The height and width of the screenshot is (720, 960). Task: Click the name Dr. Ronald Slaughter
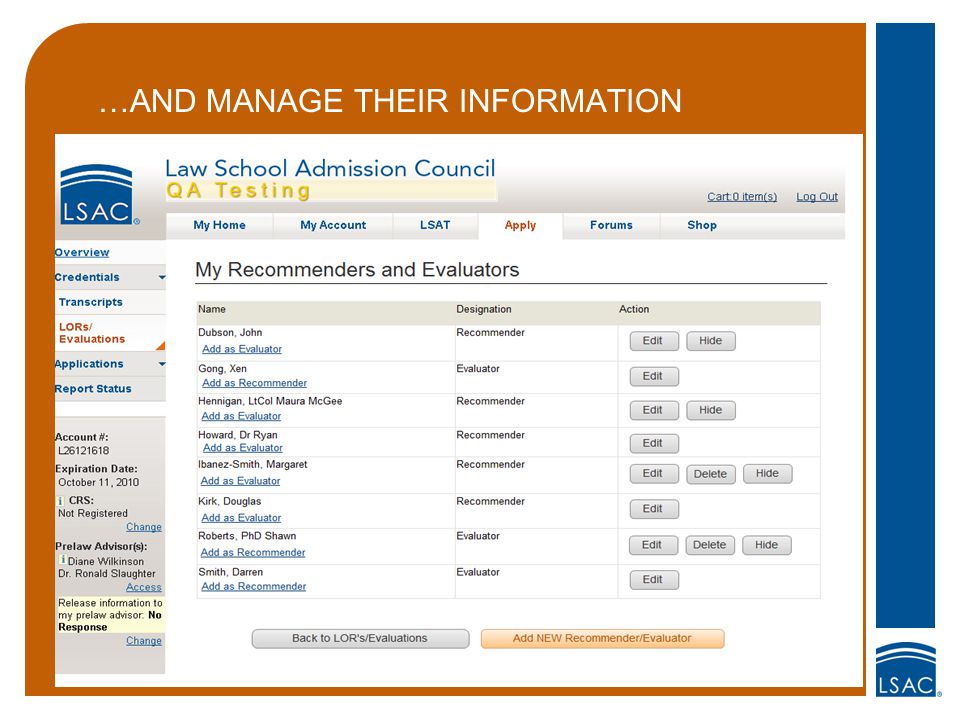(107, 574)
